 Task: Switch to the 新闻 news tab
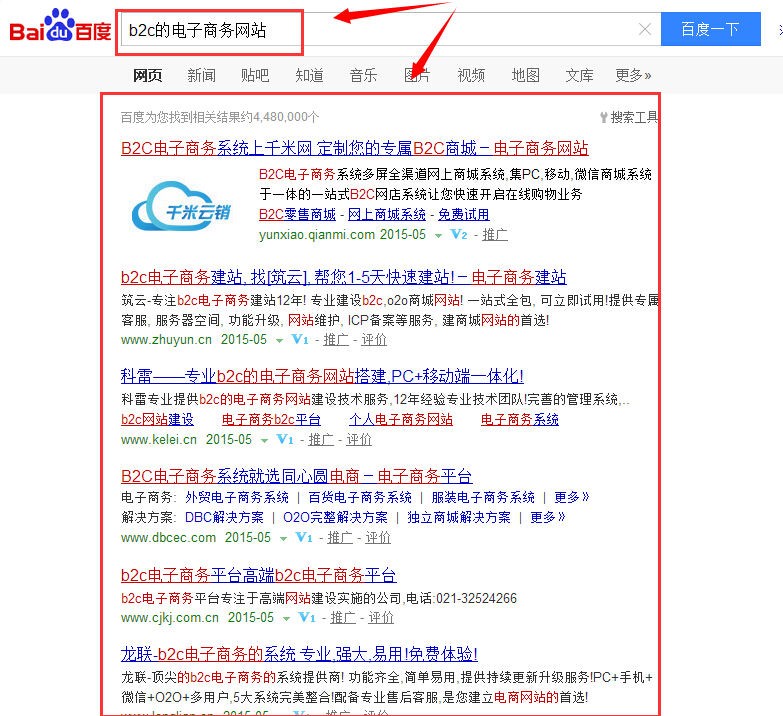tap(201, 75)
